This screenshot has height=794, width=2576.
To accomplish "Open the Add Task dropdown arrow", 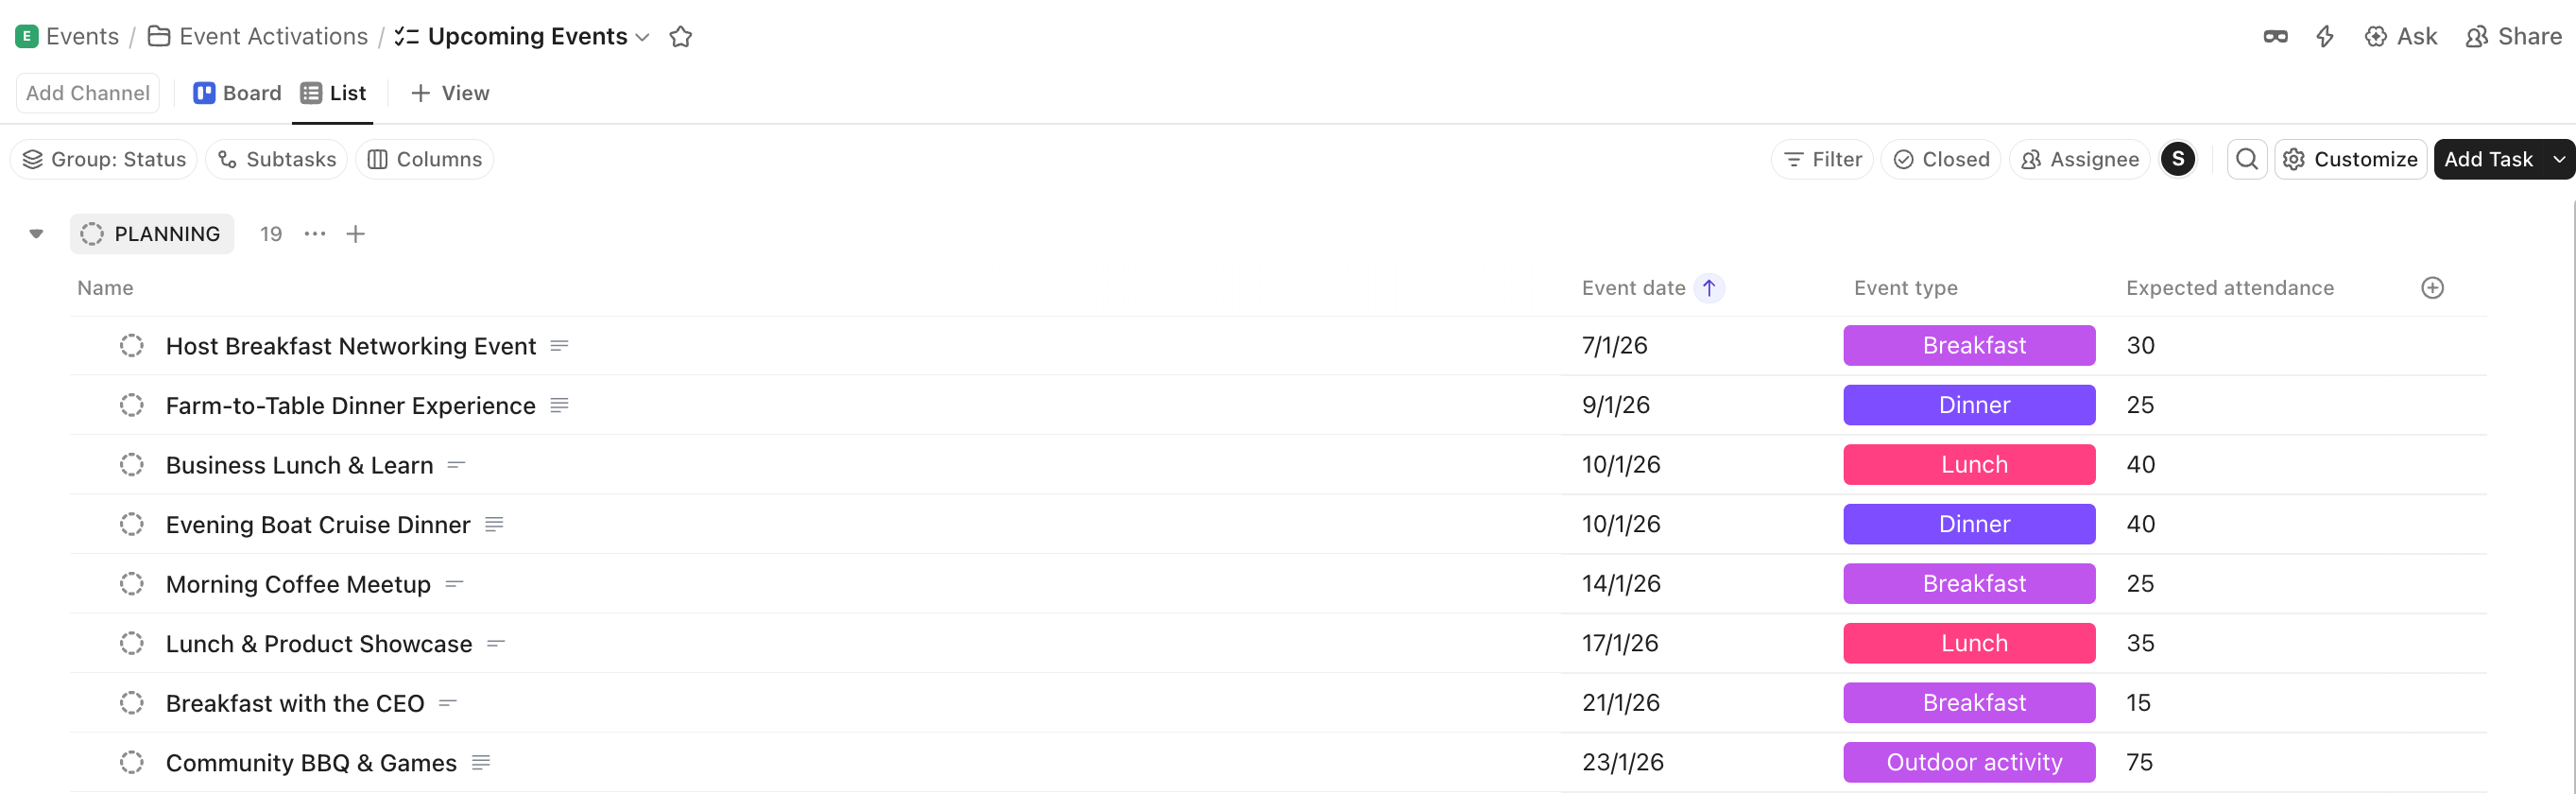I will coord(2559,159).
